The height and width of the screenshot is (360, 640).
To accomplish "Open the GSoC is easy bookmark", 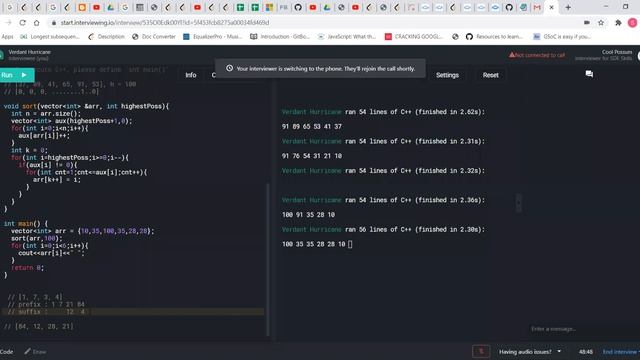I will point(562,37).
